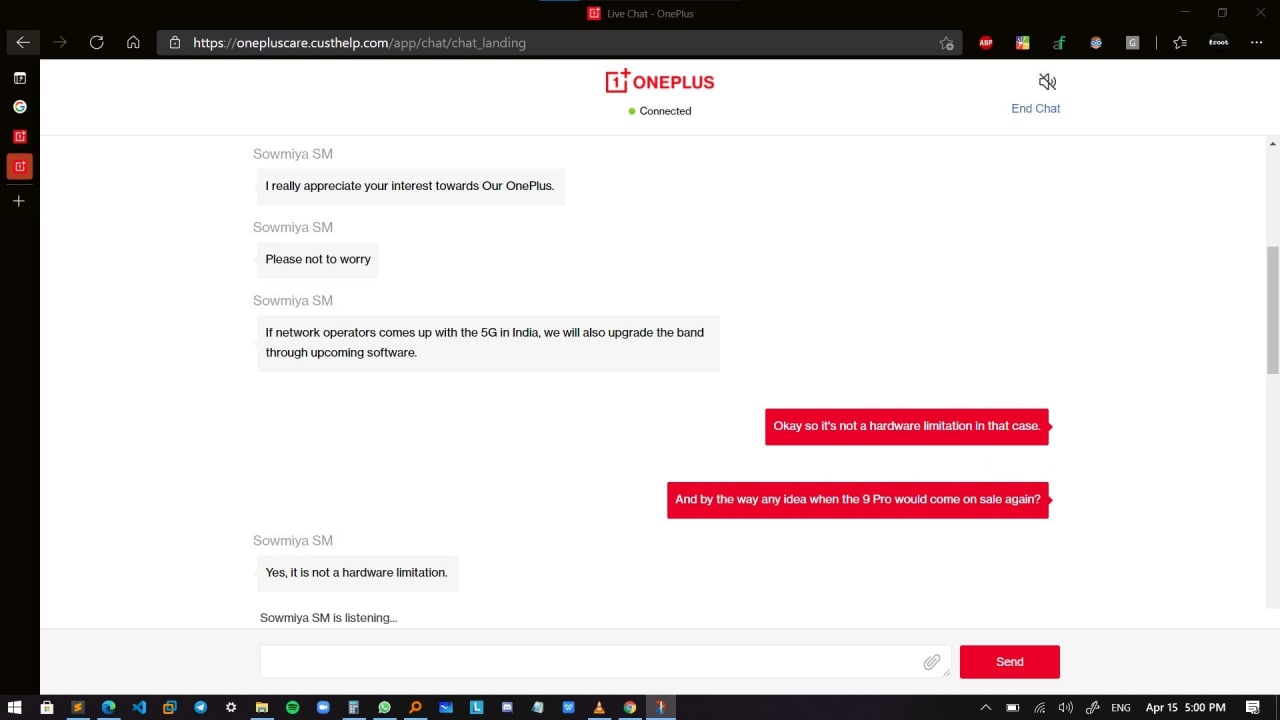Switch to the Google vertical tab
This screenshot has height=720, width=1280.
tap(19, 107)
